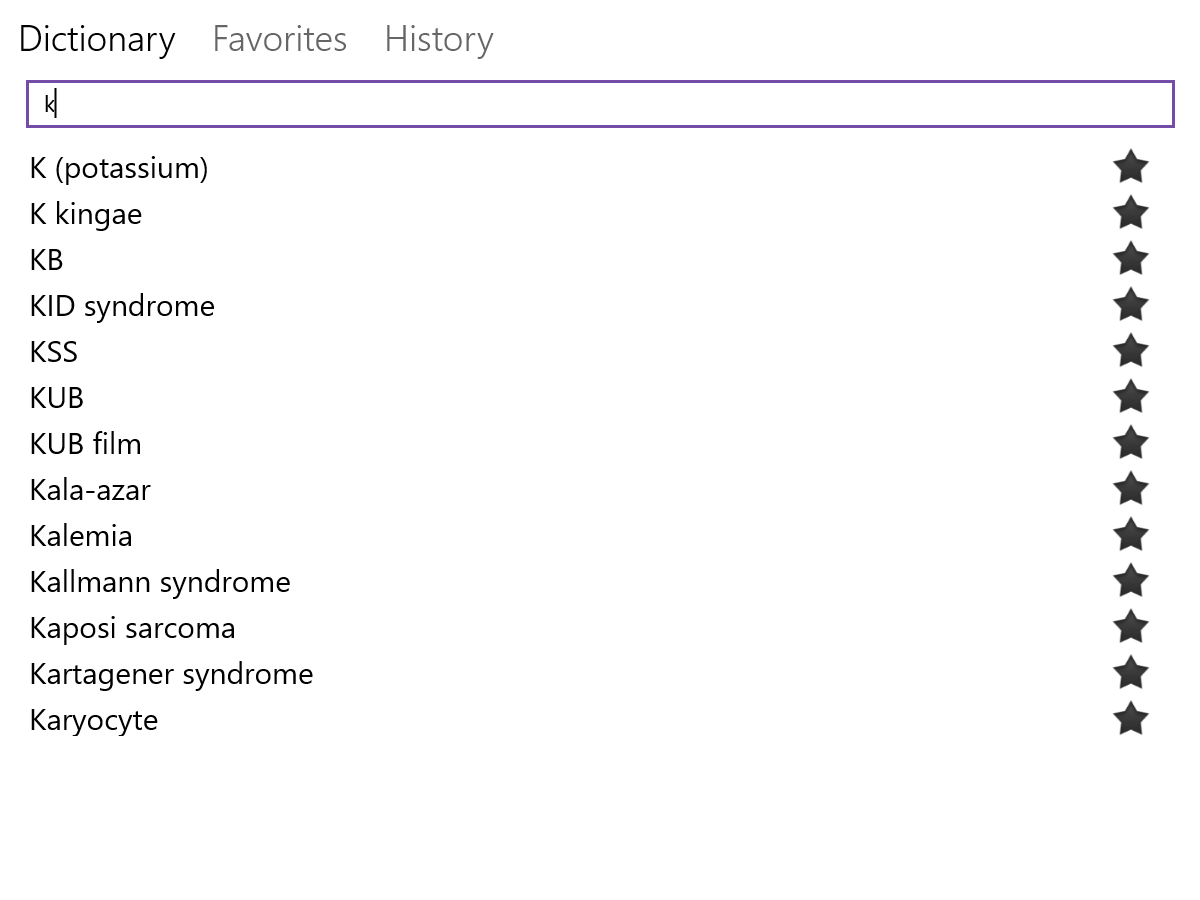Image resolution: width=1200 pixels, height=900 pixels.
Task: Star the Kallmann syndrome entry
Action: click(1130, 581)
